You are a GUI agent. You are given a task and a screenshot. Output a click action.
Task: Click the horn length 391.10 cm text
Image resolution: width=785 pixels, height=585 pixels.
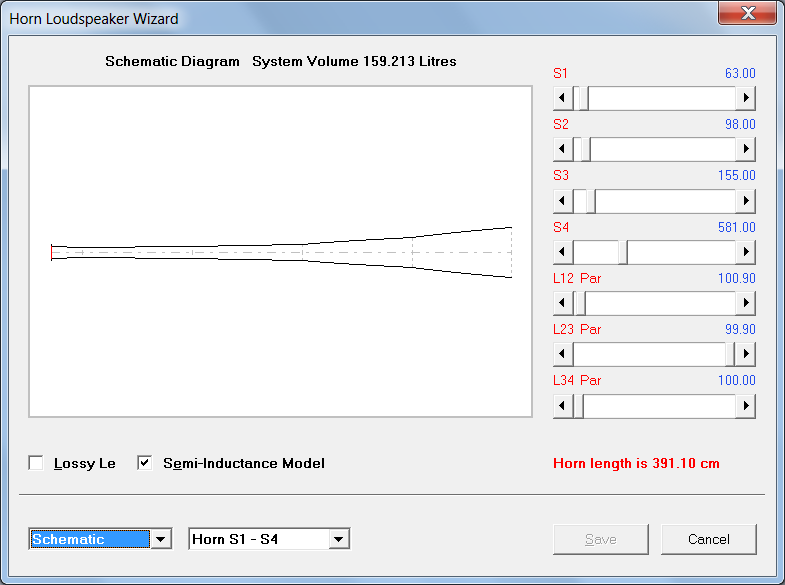[636, 463]
